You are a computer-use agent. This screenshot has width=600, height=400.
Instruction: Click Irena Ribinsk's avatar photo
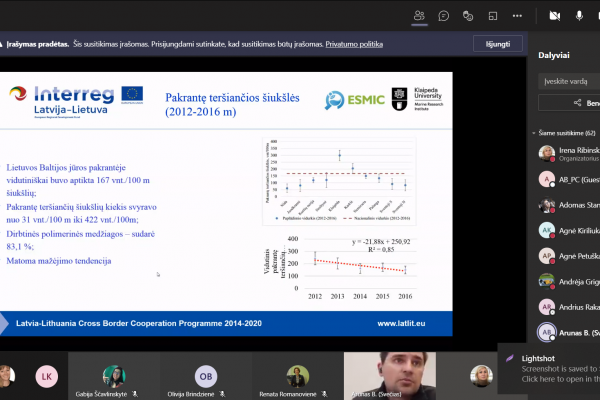[x=547, y=153]
